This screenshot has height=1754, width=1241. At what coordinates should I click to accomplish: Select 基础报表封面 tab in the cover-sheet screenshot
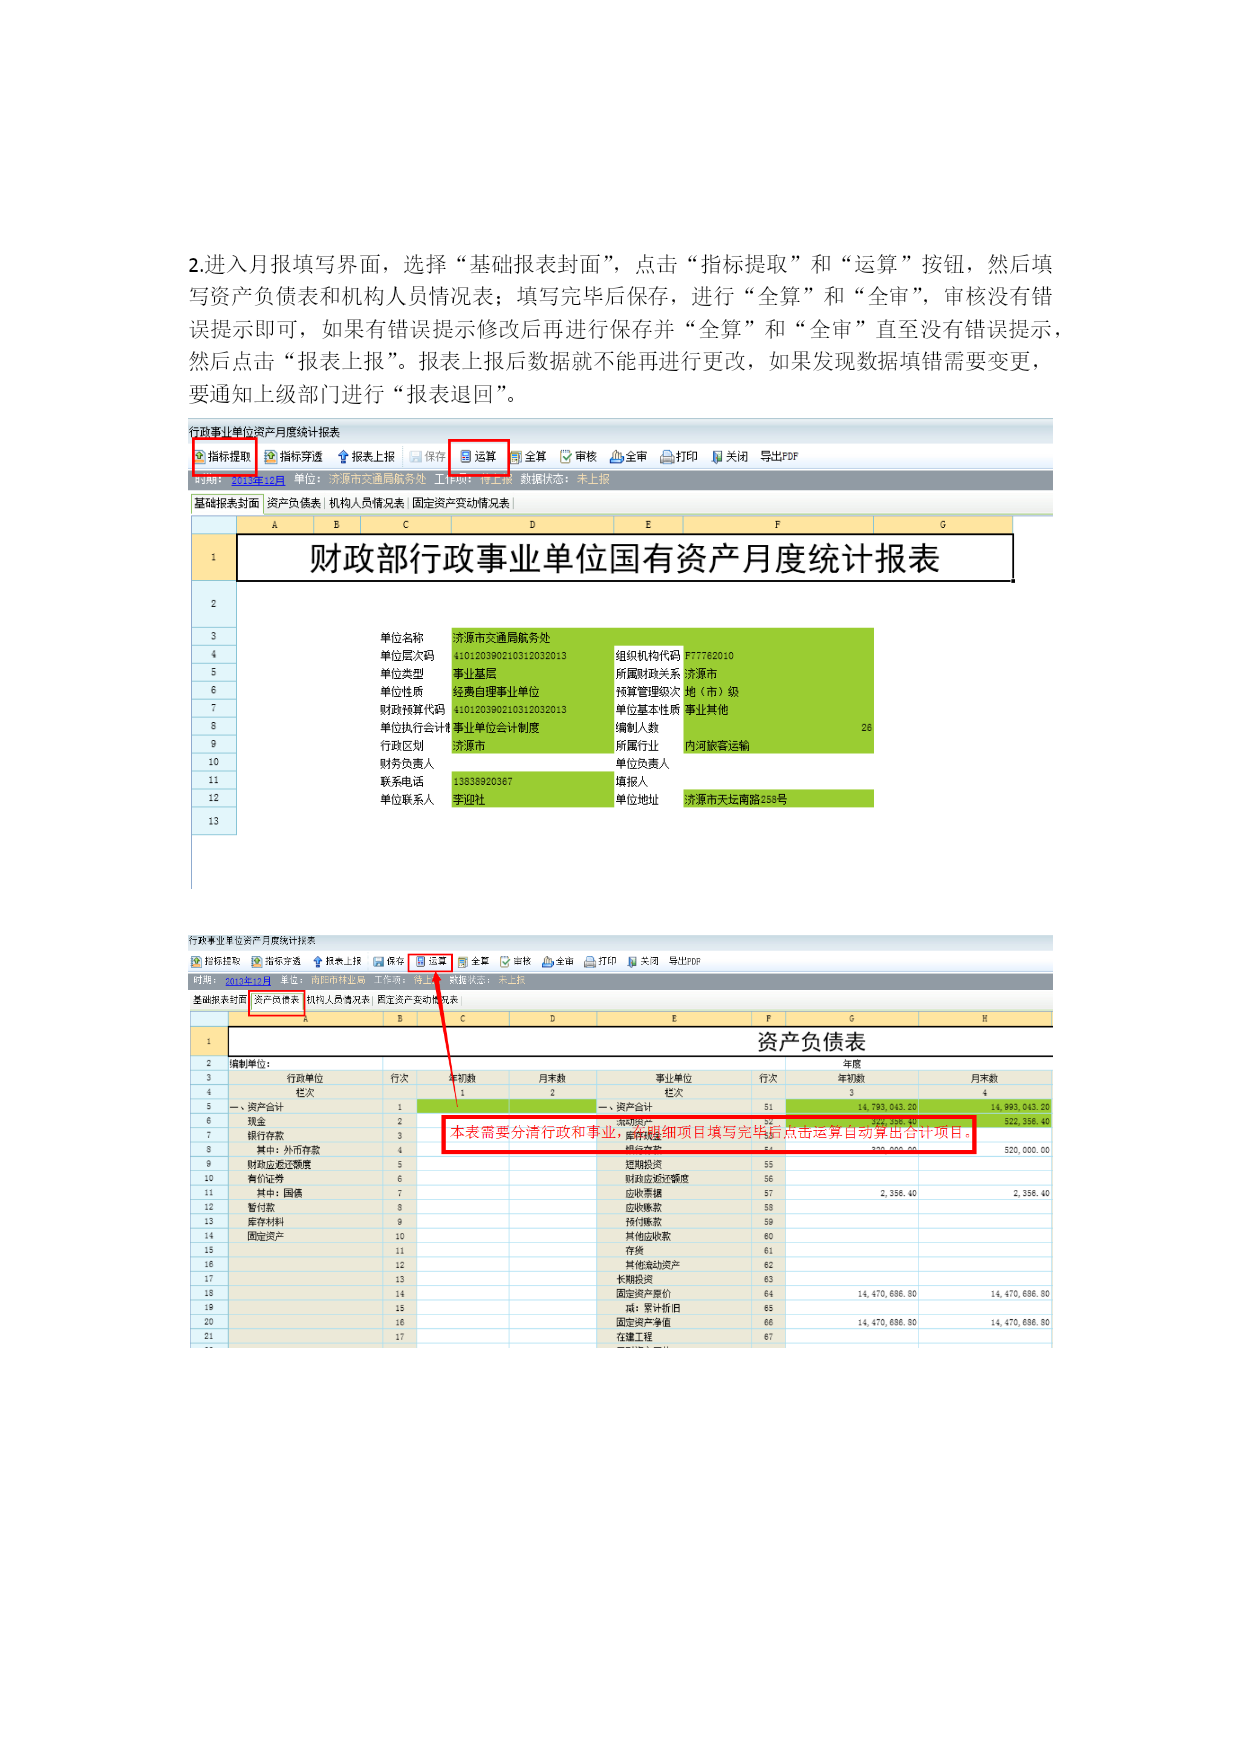tap(227, 503)
